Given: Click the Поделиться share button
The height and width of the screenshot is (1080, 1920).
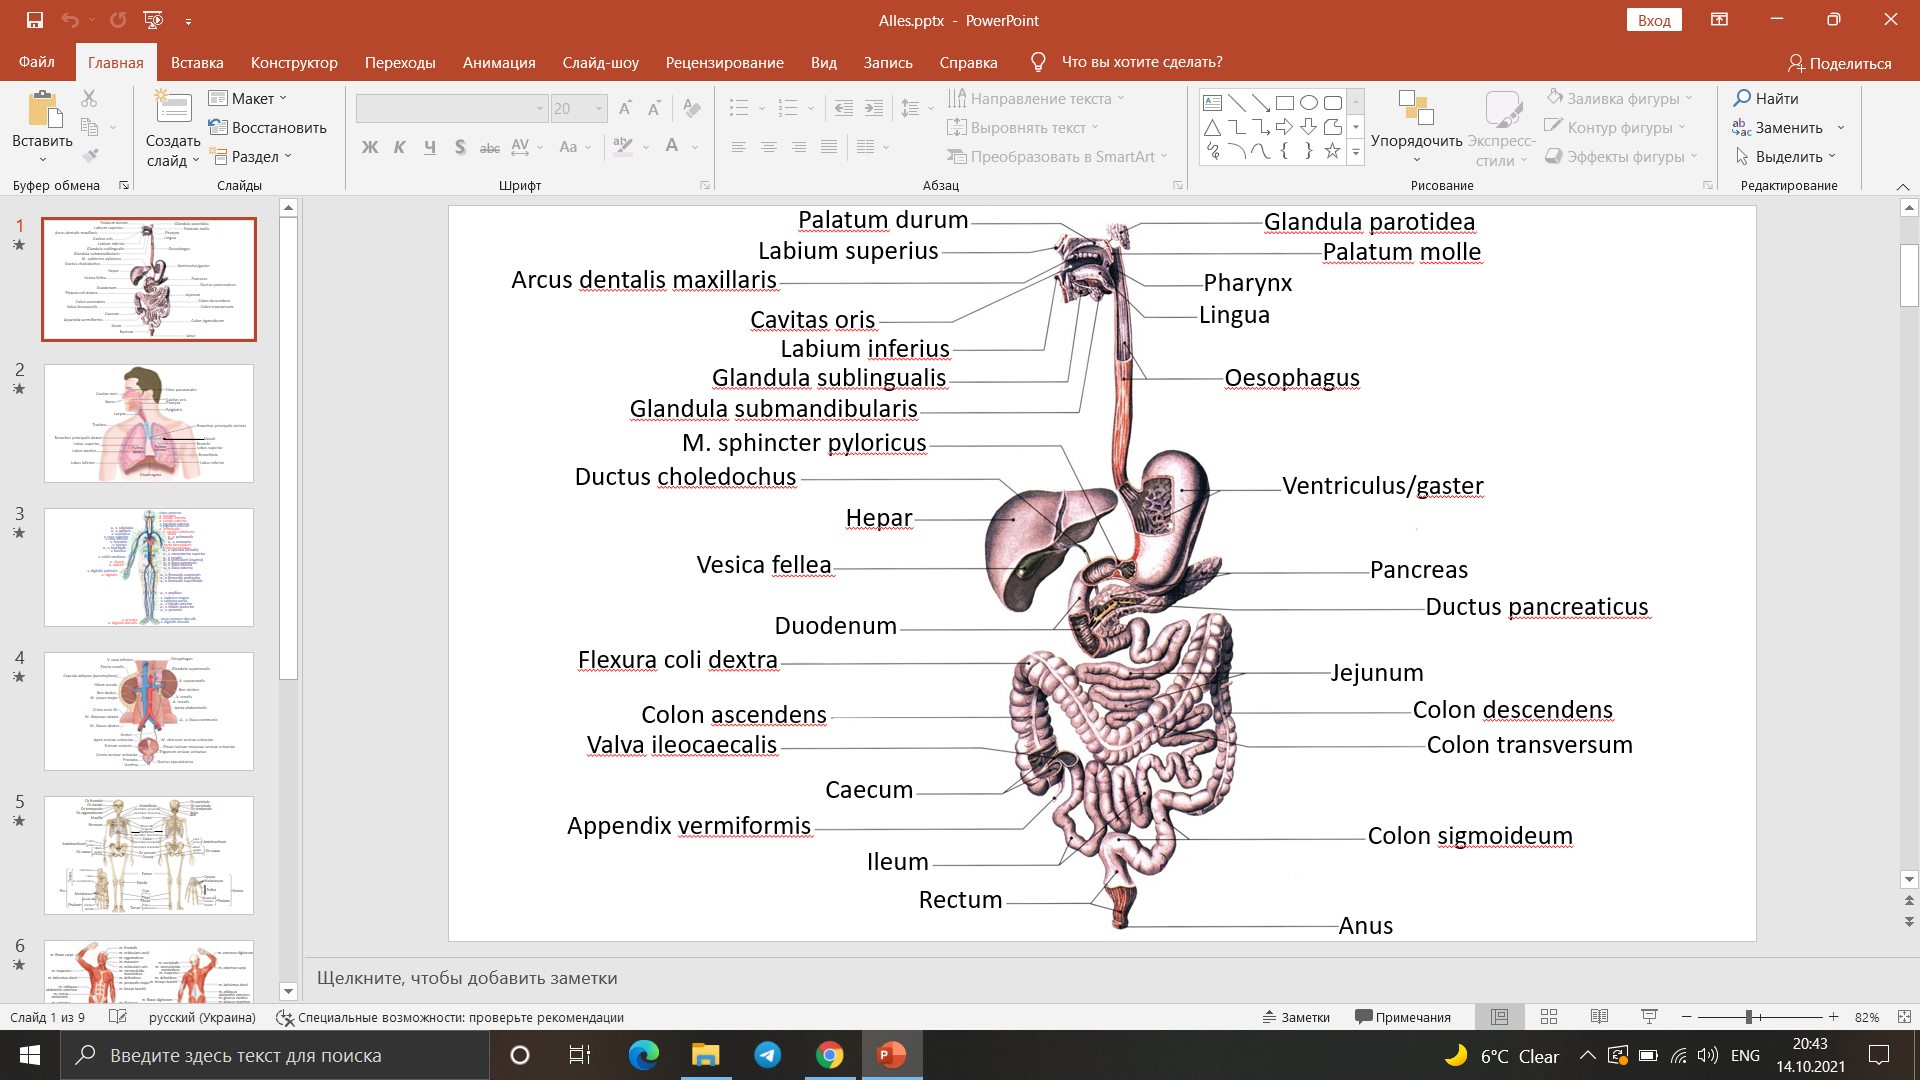Looking at the screenshot, I should point(1840,63).
